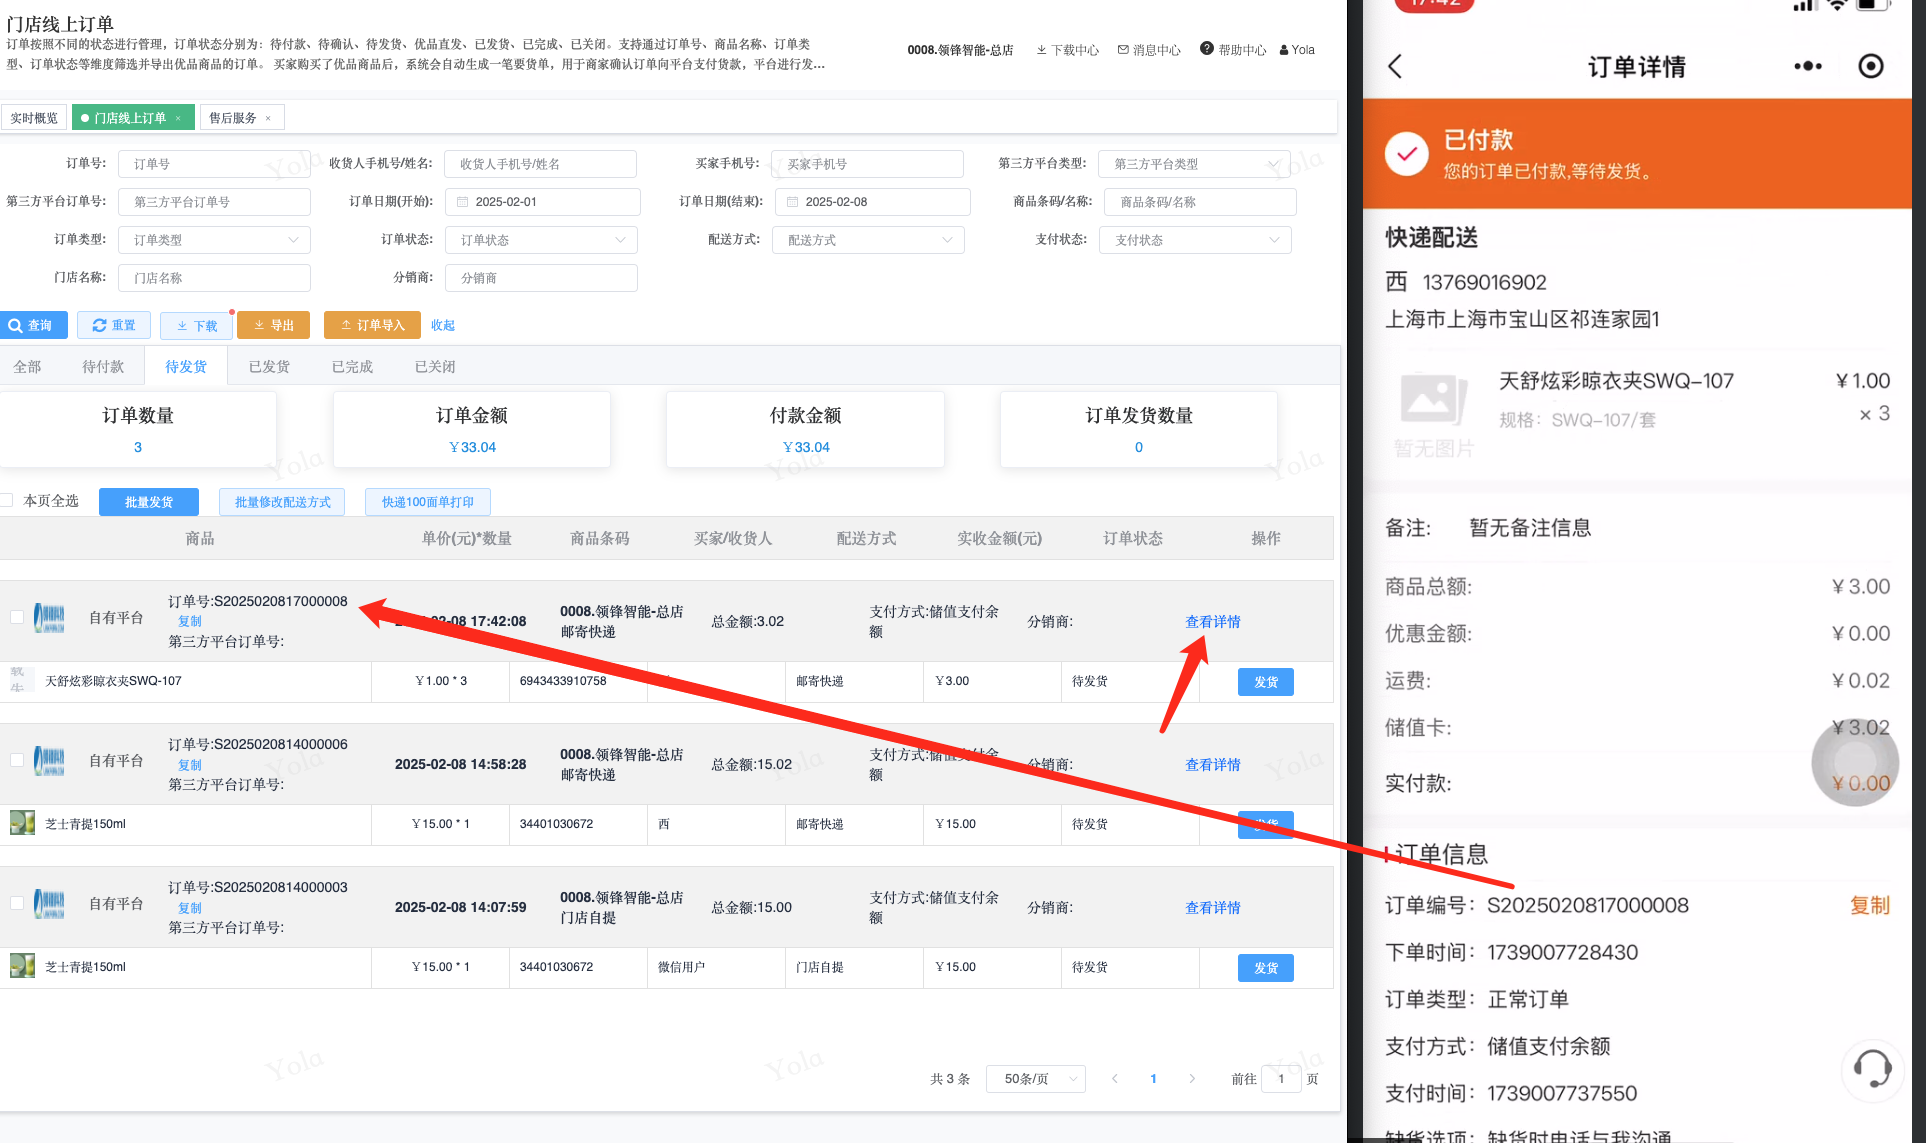Viewport: 1926px width, 1143px height.
Task: Select checkbox for order S2025020814000003
Action: click(17, 904)
